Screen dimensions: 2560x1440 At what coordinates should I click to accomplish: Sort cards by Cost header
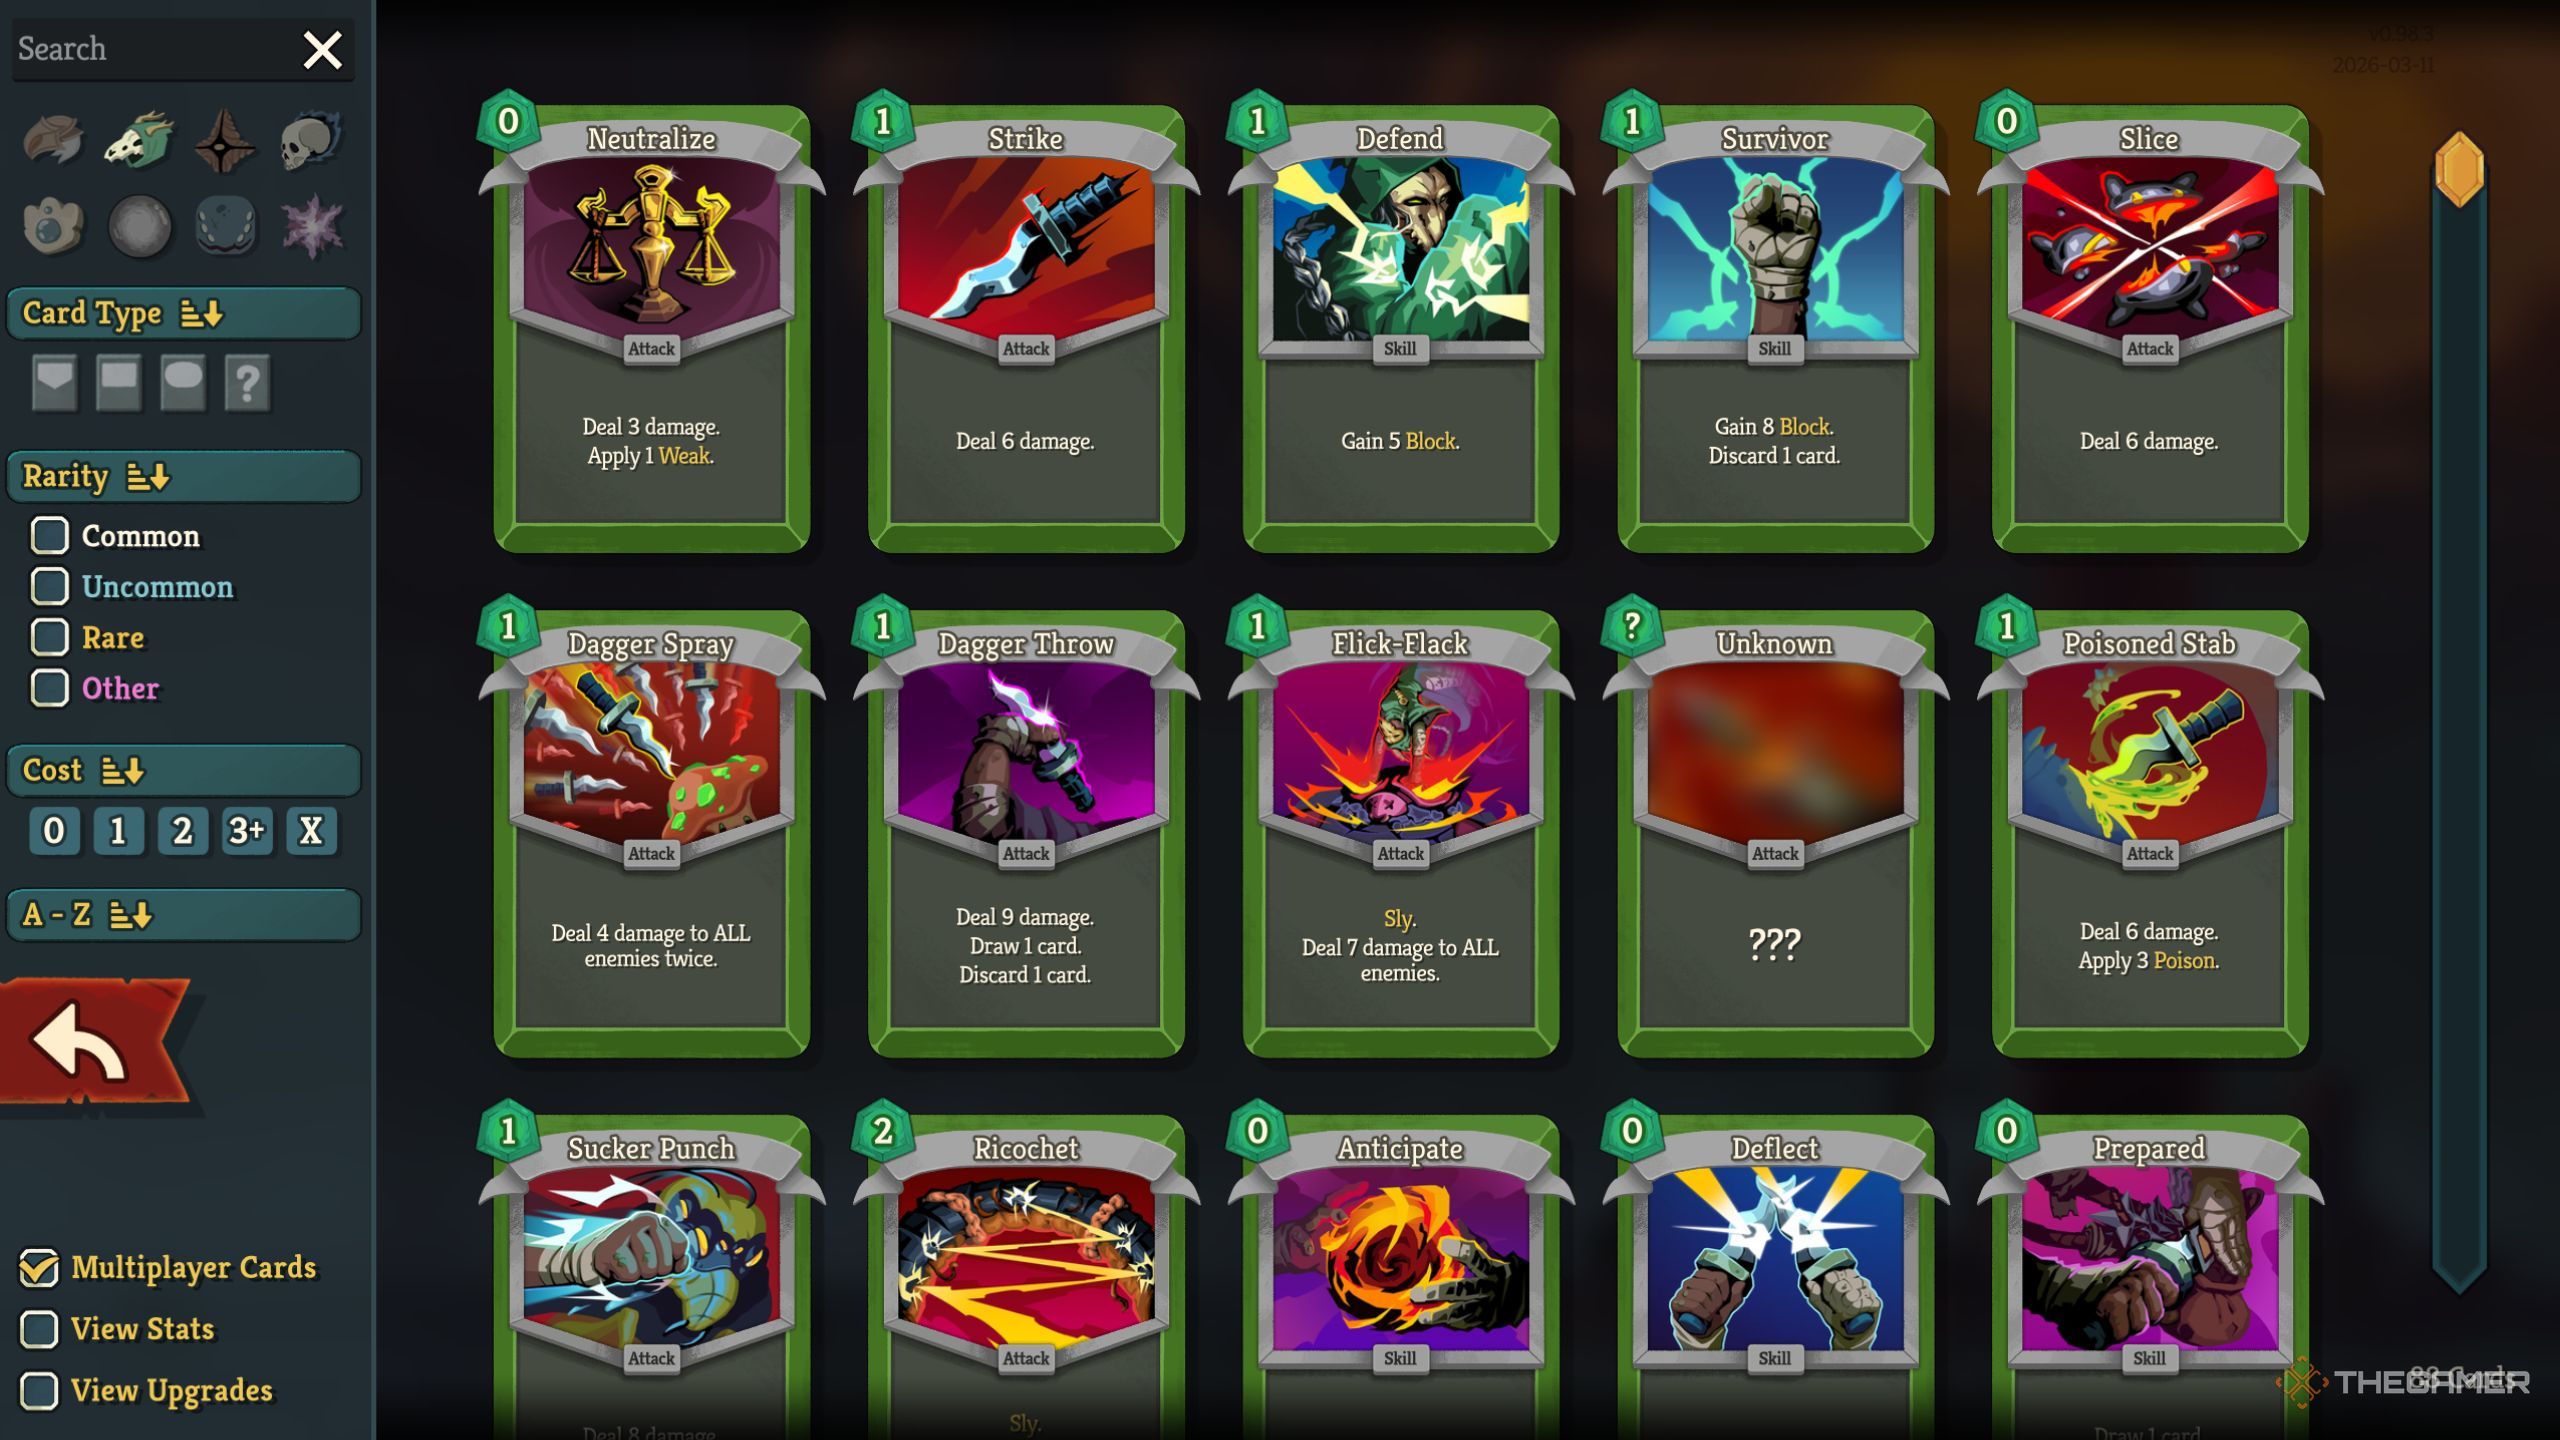pos(183,770)
